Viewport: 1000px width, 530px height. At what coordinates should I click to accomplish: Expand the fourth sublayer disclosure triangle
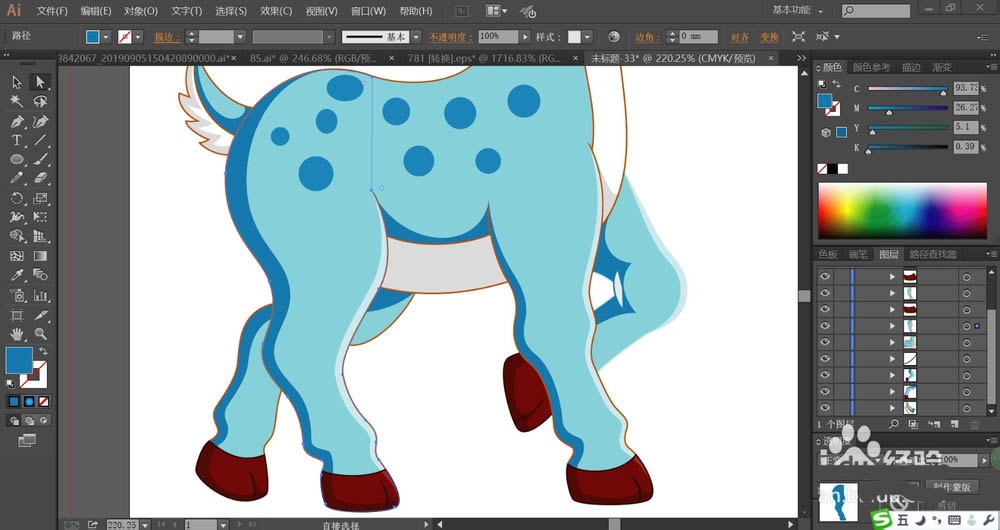coord(892,326)
